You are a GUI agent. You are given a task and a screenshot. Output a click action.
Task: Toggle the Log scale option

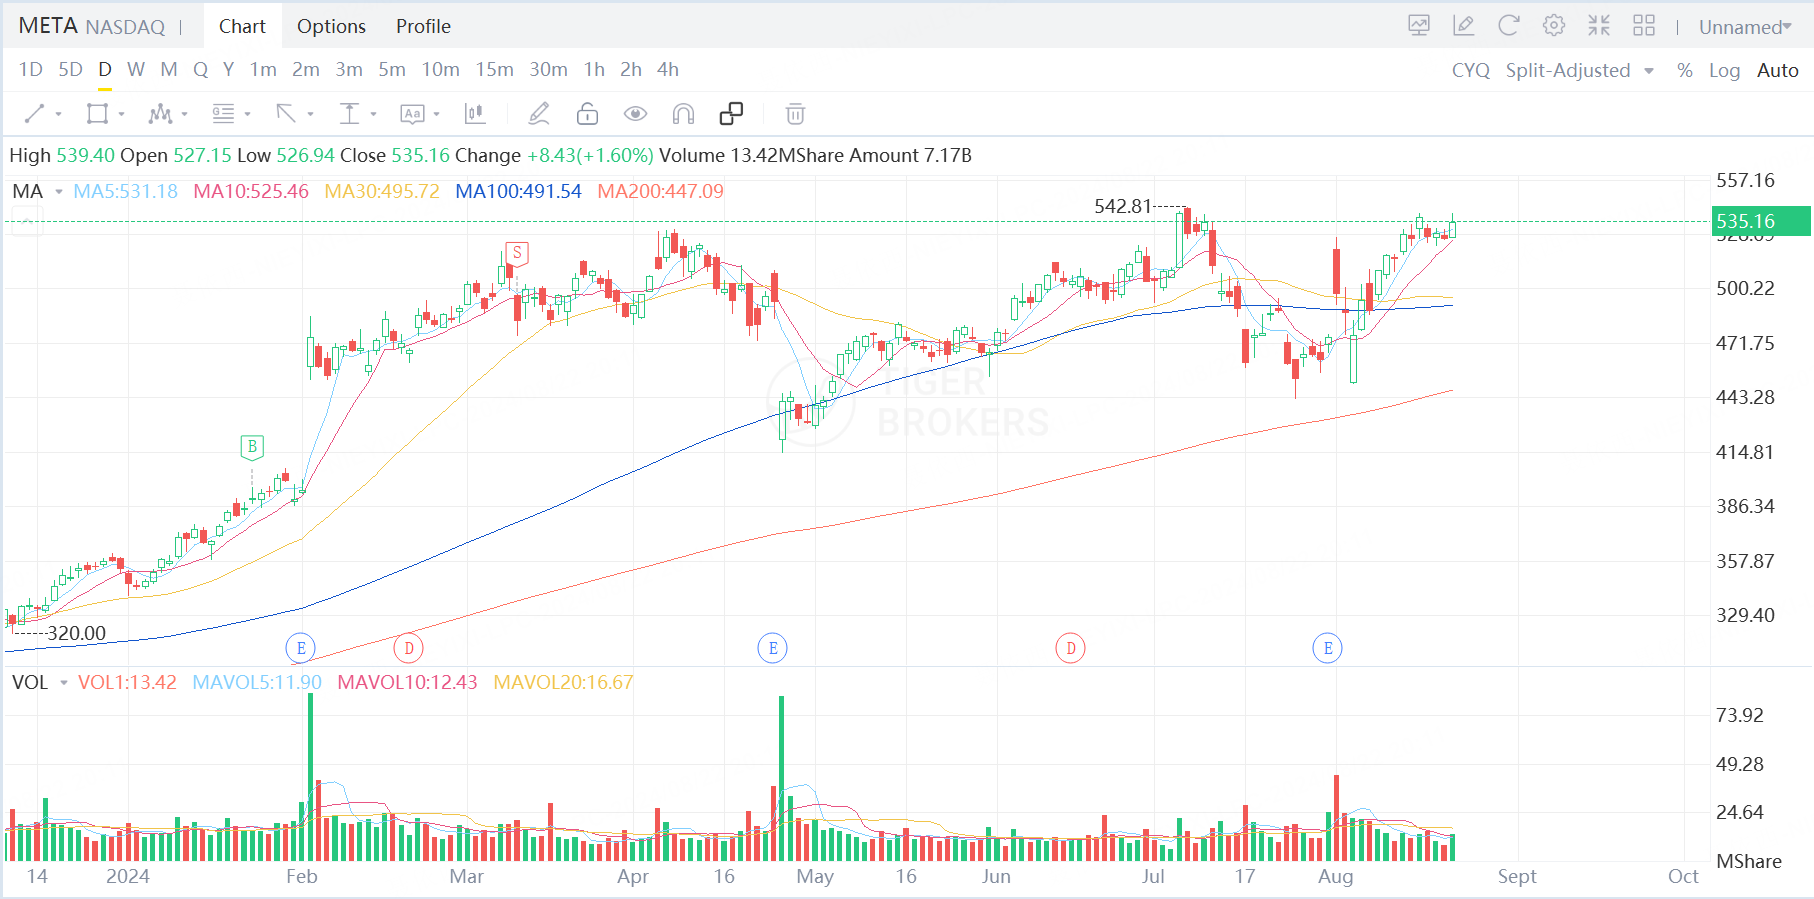1724,70
